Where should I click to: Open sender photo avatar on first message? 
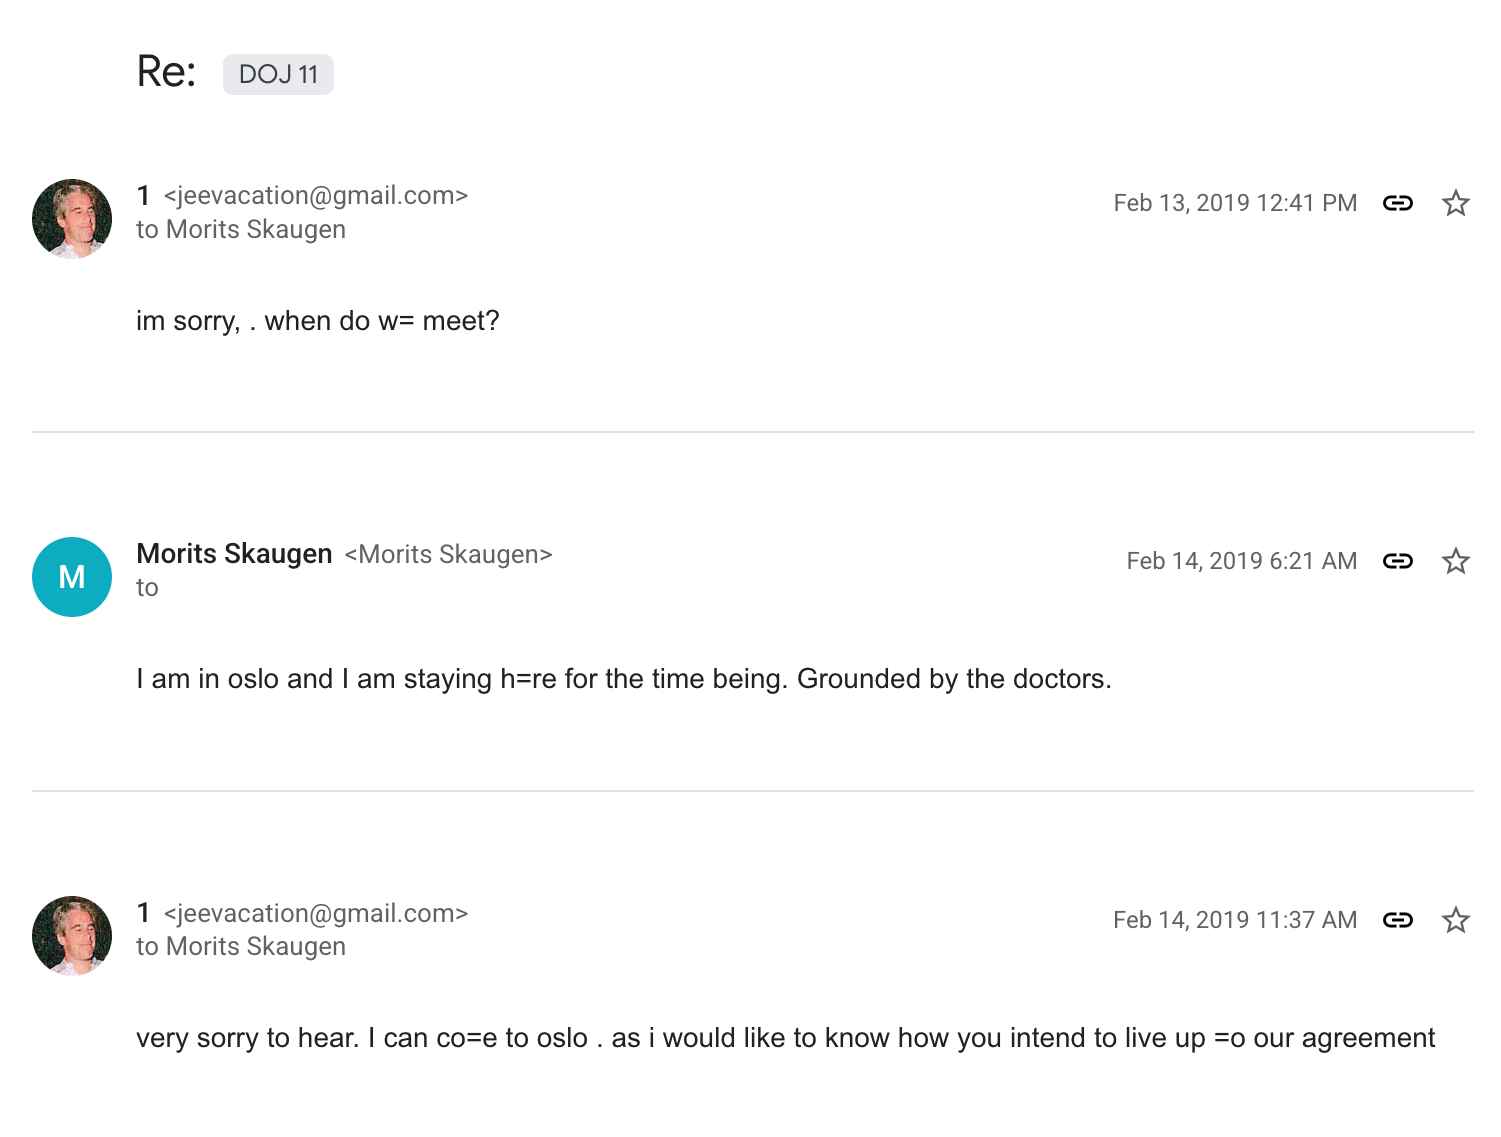tap(72, 219)
